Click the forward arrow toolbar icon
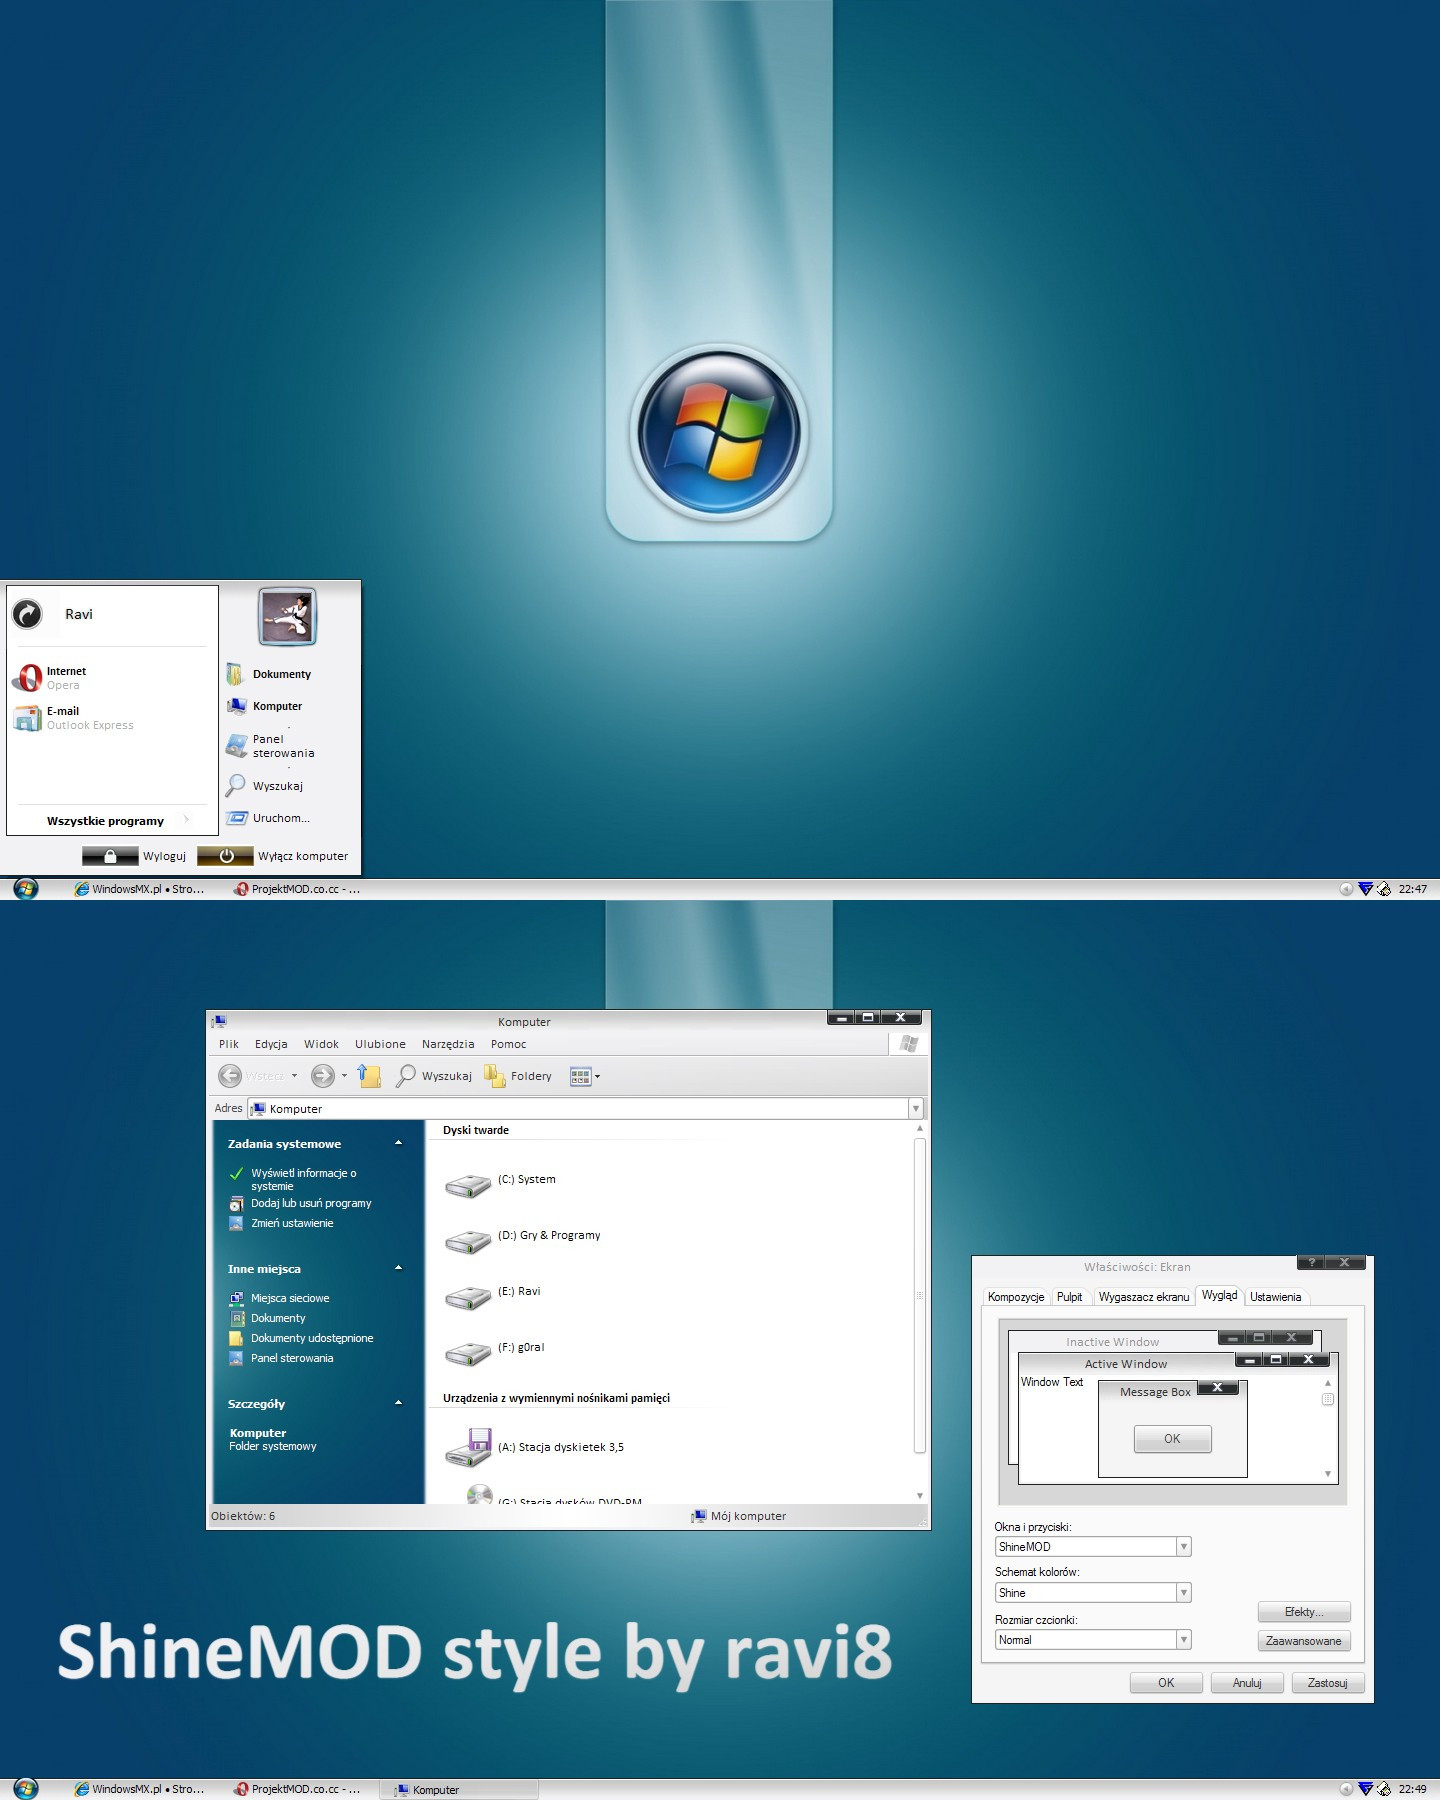Image resolution: width=1440 pixels, height=1800 pixels. pos(322,1076)
